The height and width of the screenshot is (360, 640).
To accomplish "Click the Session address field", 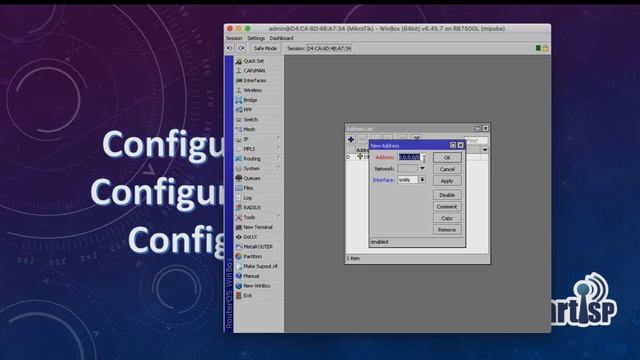I will point(329,48).
